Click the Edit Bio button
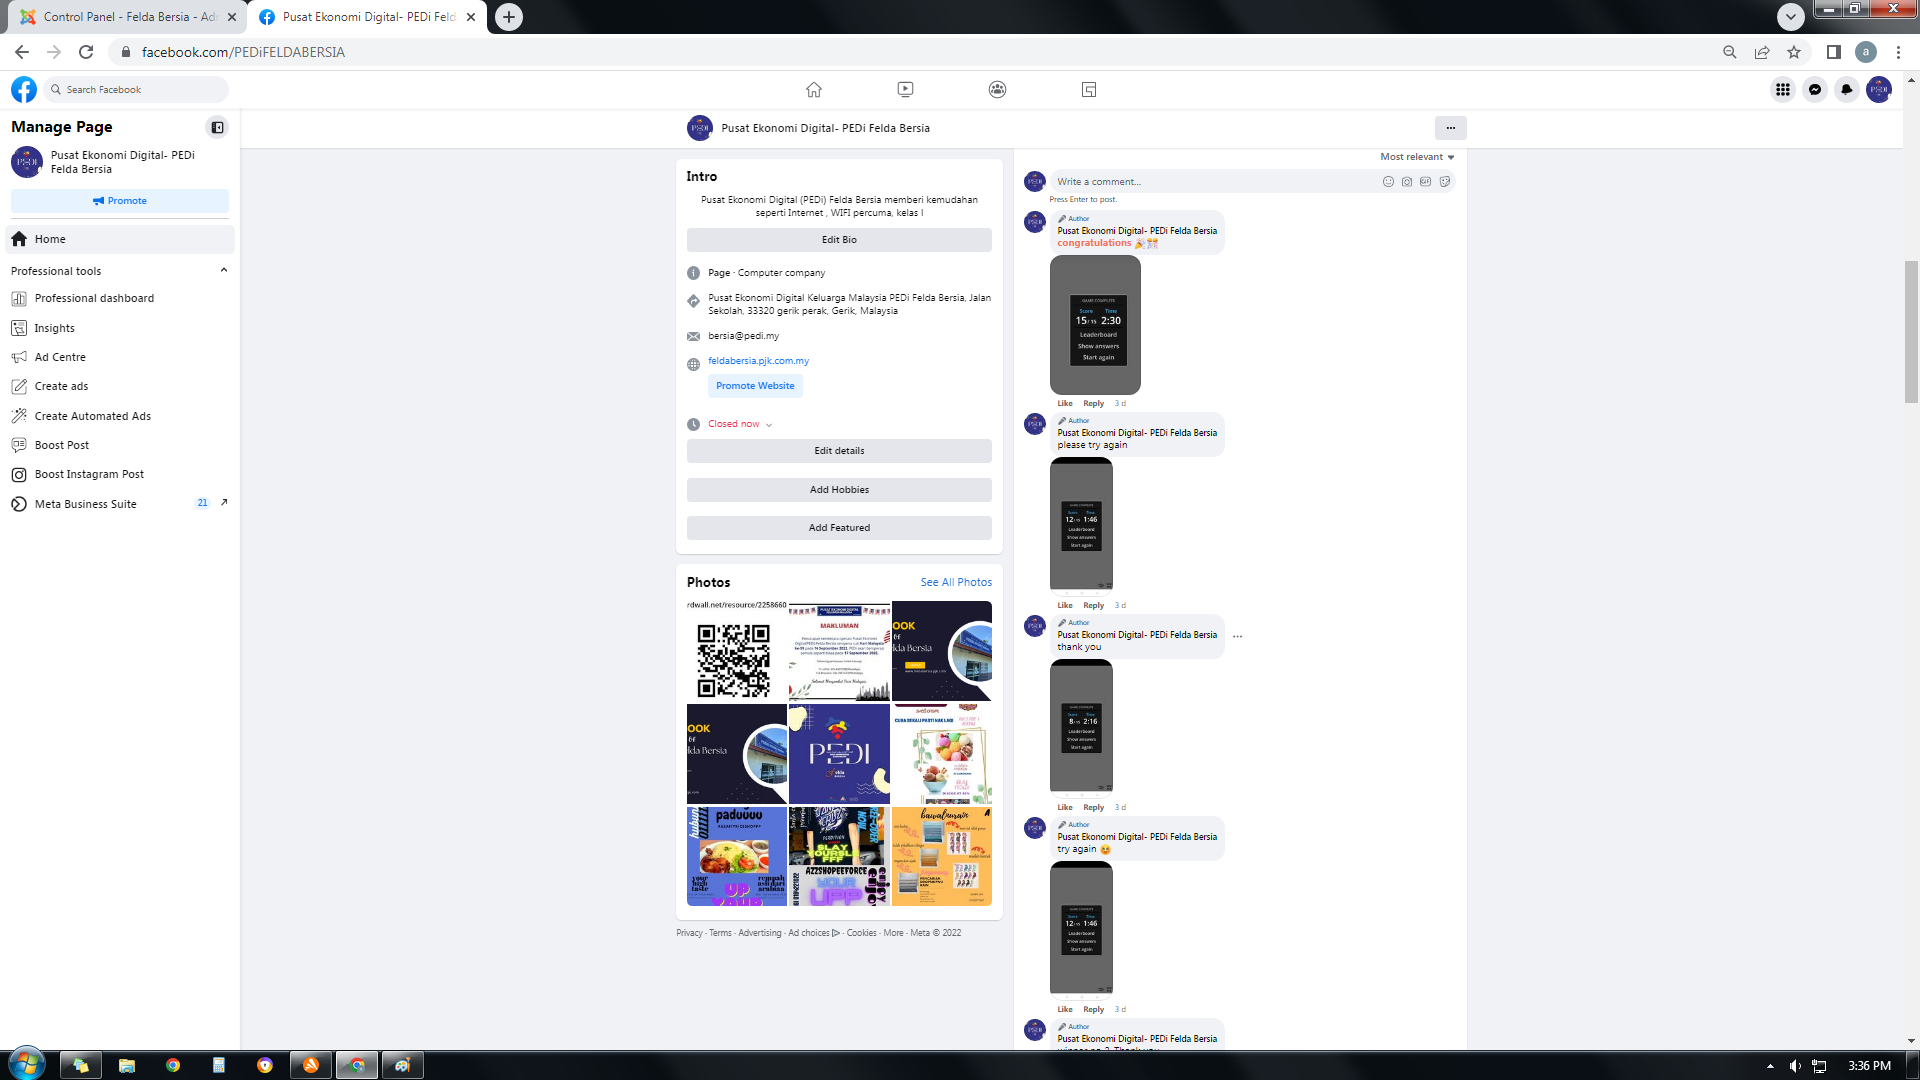This screenshot has height=1080, width=1920. click(x=839, y=240)
